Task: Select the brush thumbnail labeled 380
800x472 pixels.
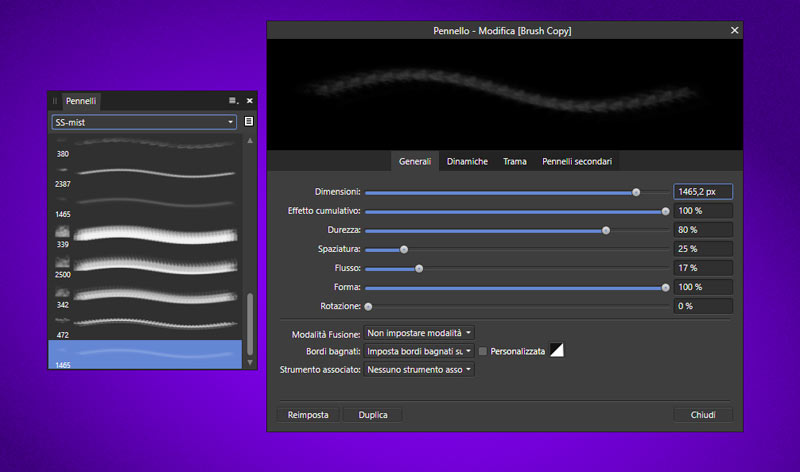Action: coord(145,146)
